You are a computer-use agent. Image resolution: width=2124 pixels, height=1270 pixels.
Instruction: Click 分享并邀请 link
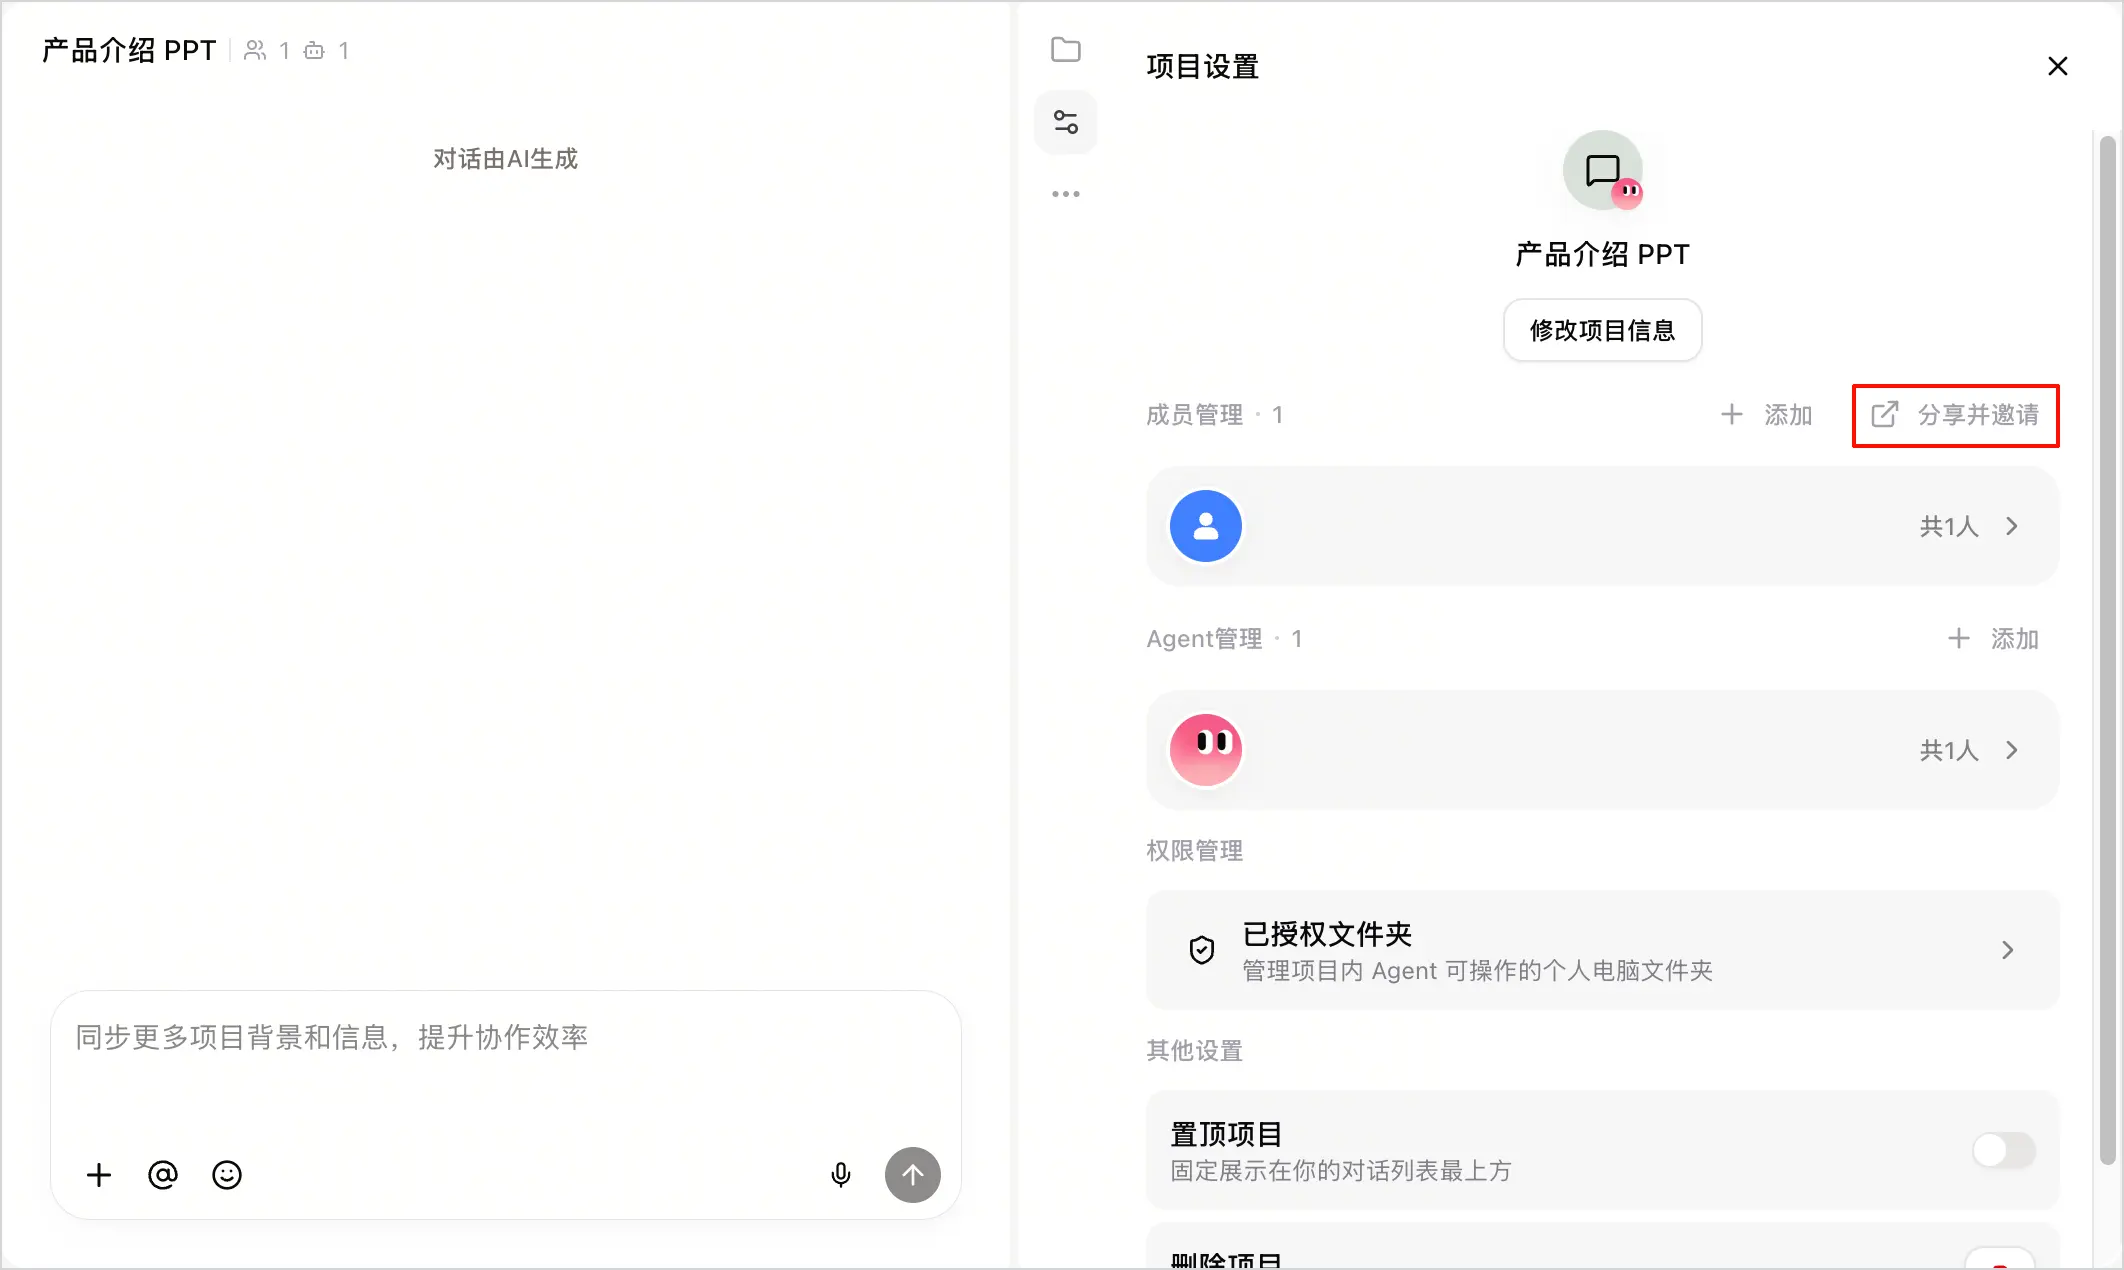tap(1956, 415)
